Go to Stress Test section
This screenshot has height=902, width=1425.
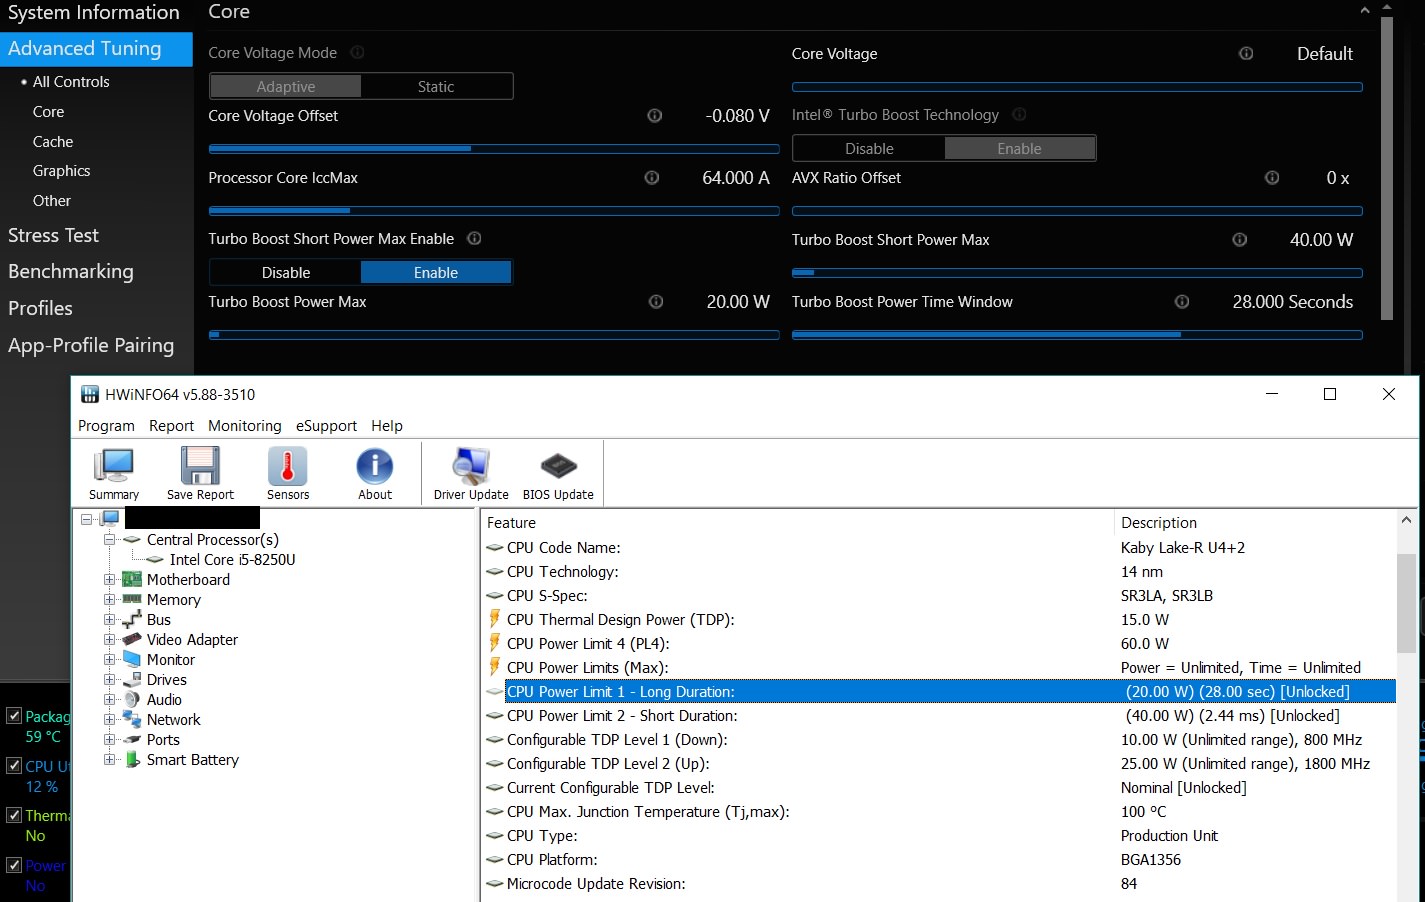(x=54, y=236)
